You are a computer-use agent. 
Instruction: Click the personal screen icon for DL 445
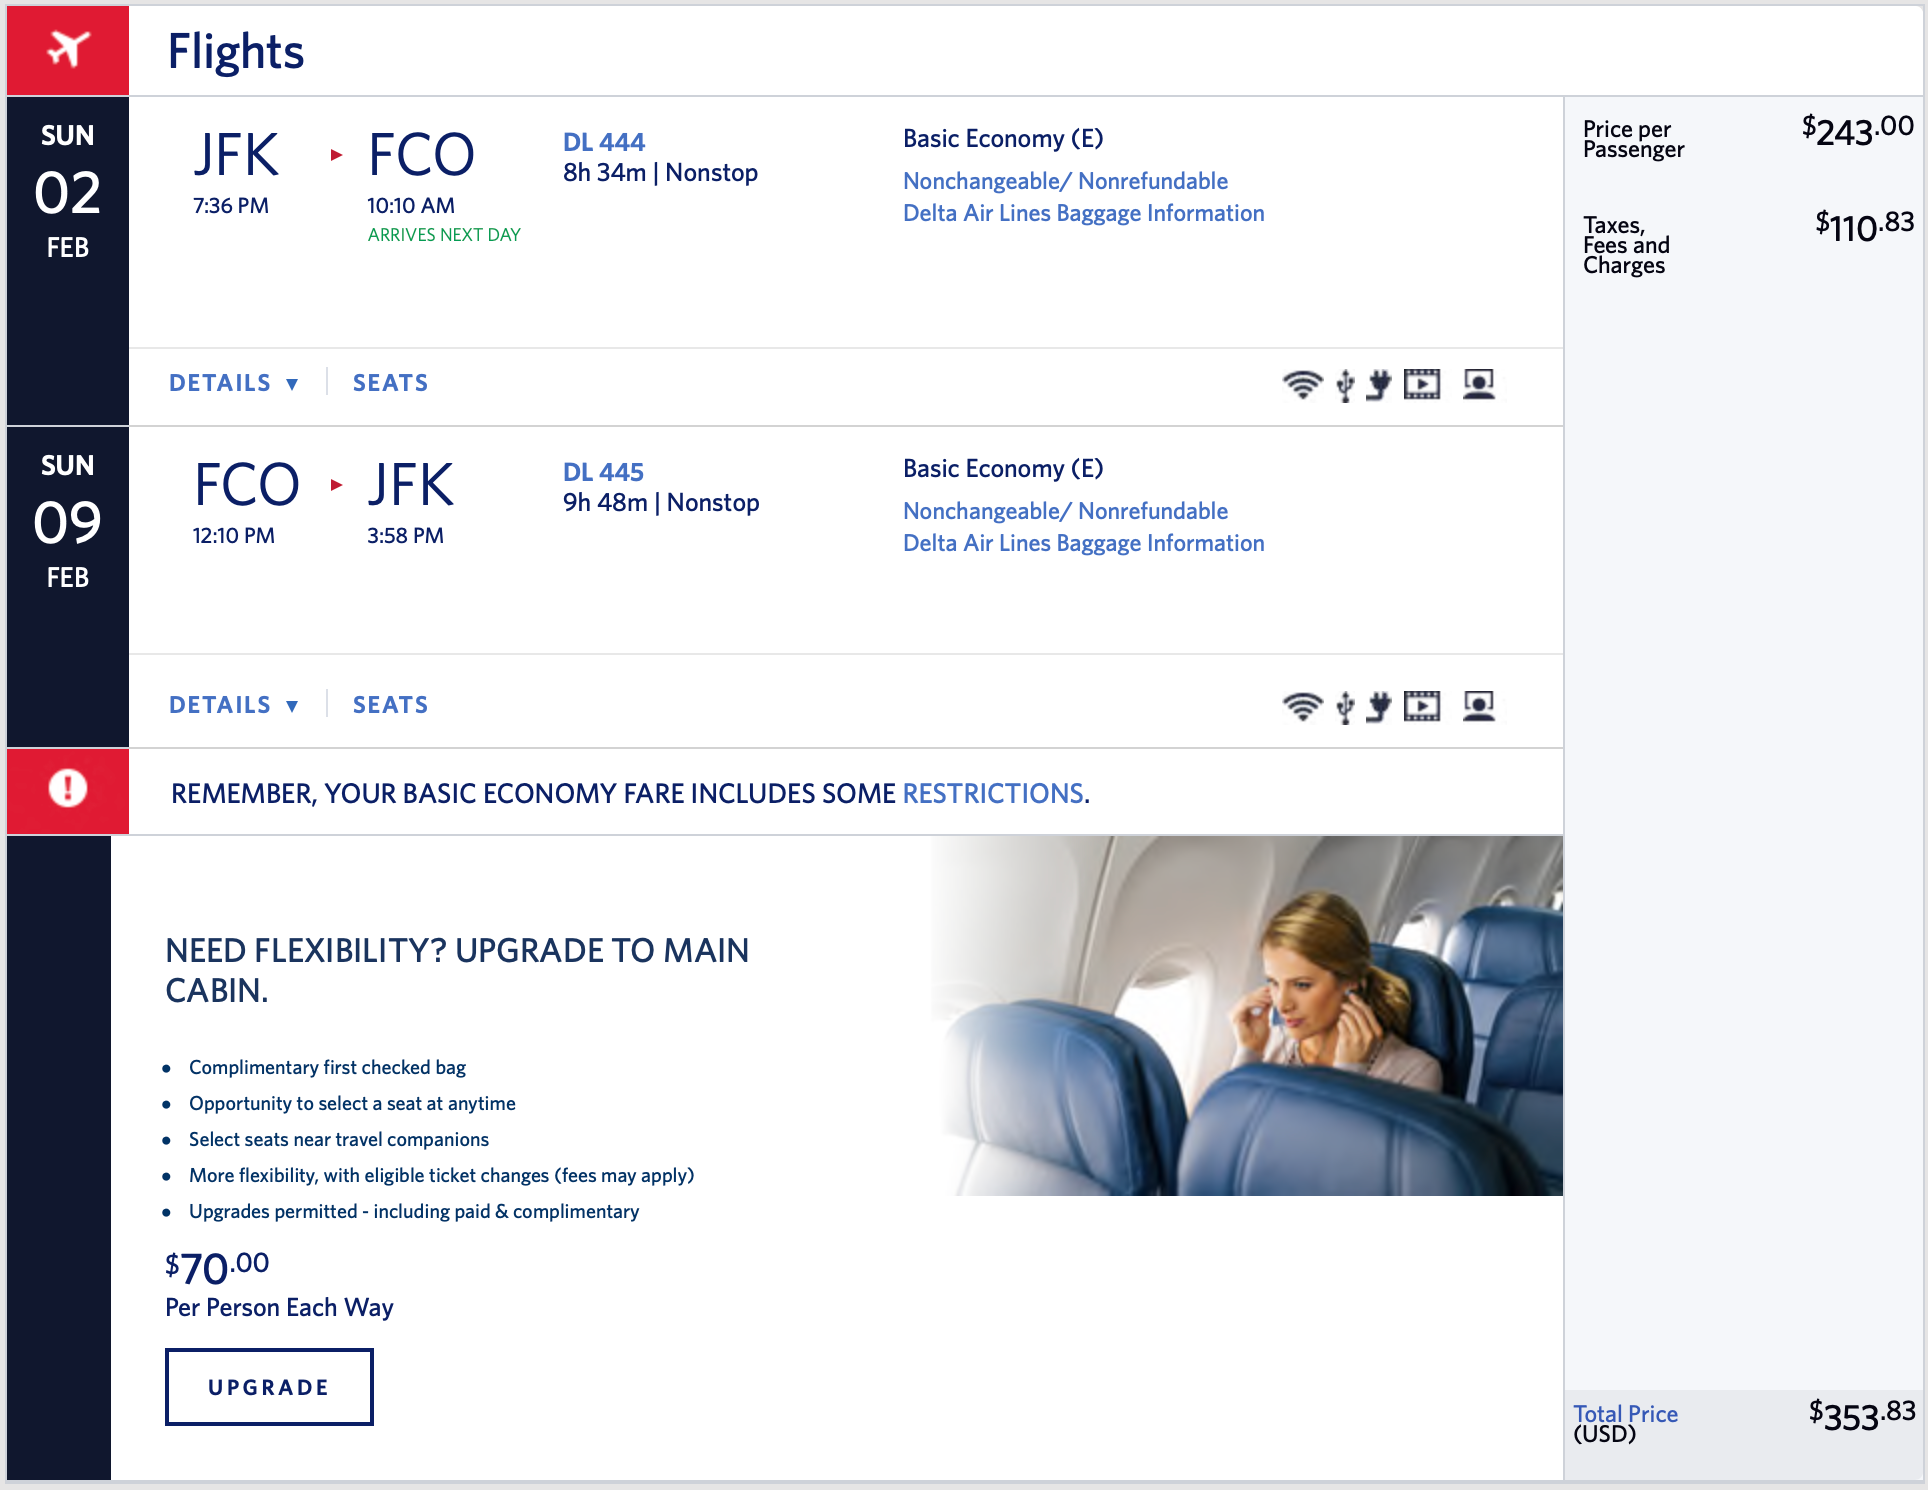coord(1479,706)
